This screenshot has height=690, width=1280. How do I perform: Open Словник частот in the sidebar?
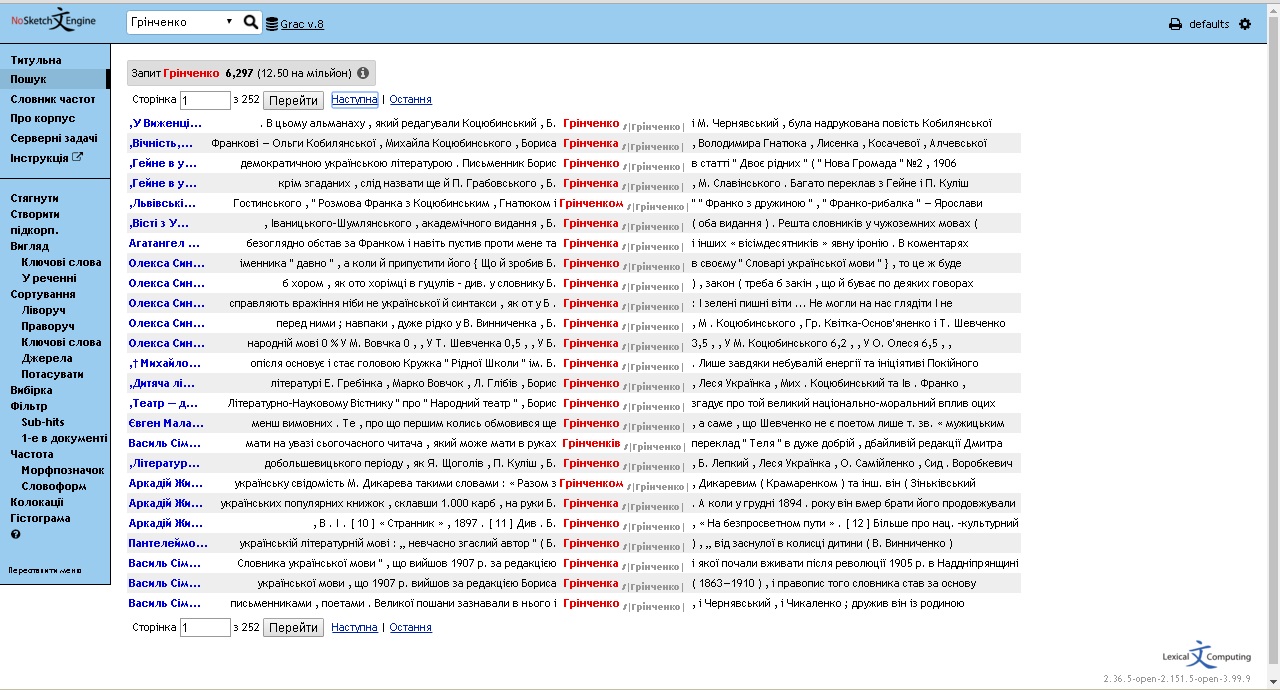pos(53,99)
